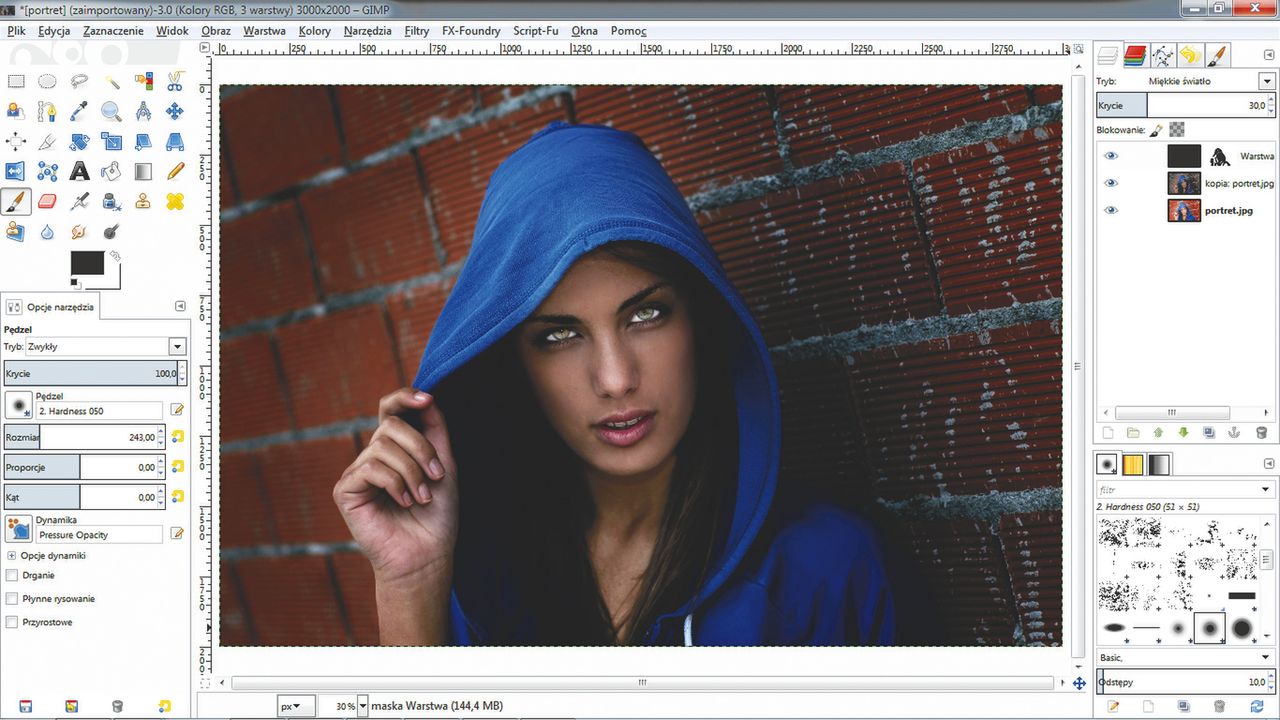Select the Text tool
The height and width of the screenshot is (720, 1280).
tap(79, 172)
